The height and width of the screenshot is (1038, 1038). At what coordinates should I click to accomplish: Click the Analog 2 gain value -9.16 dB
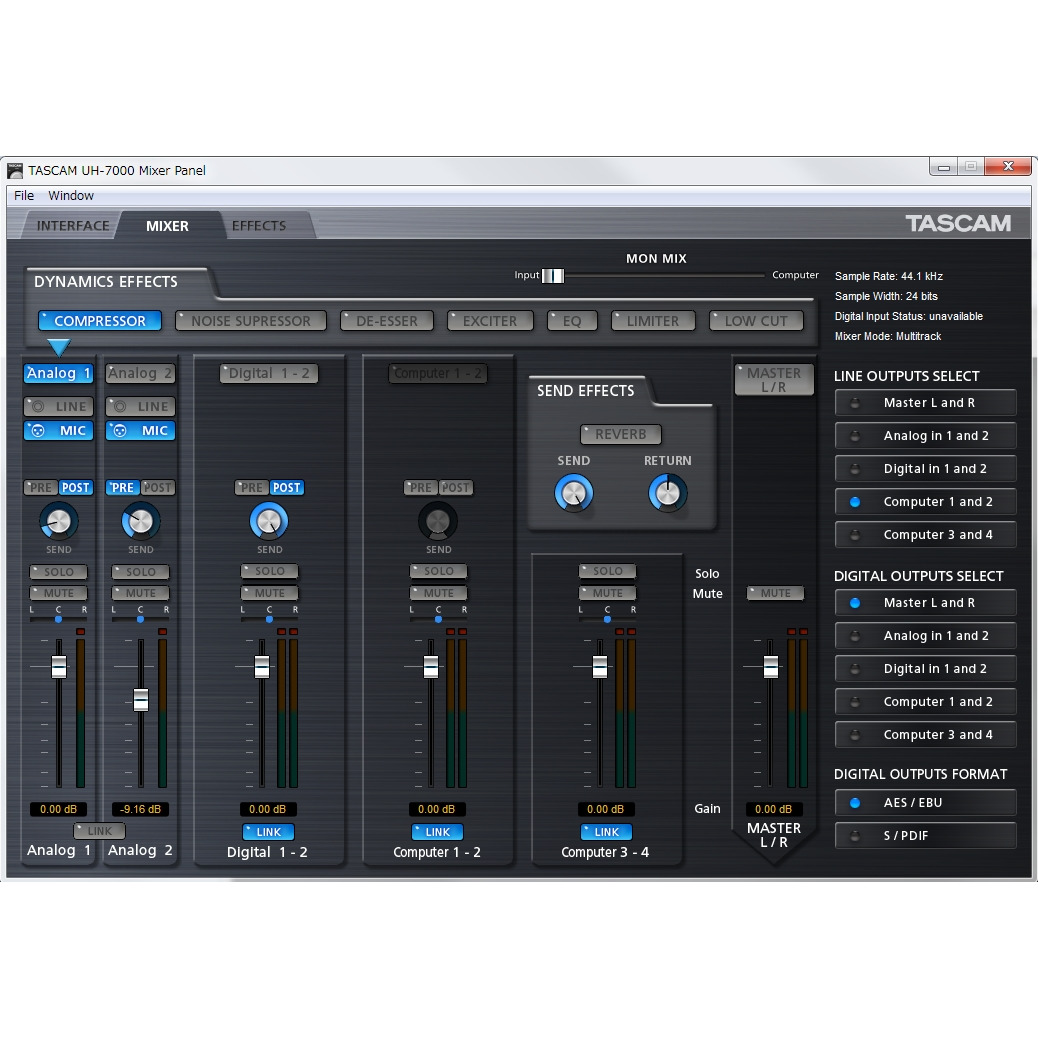[140, 810]
